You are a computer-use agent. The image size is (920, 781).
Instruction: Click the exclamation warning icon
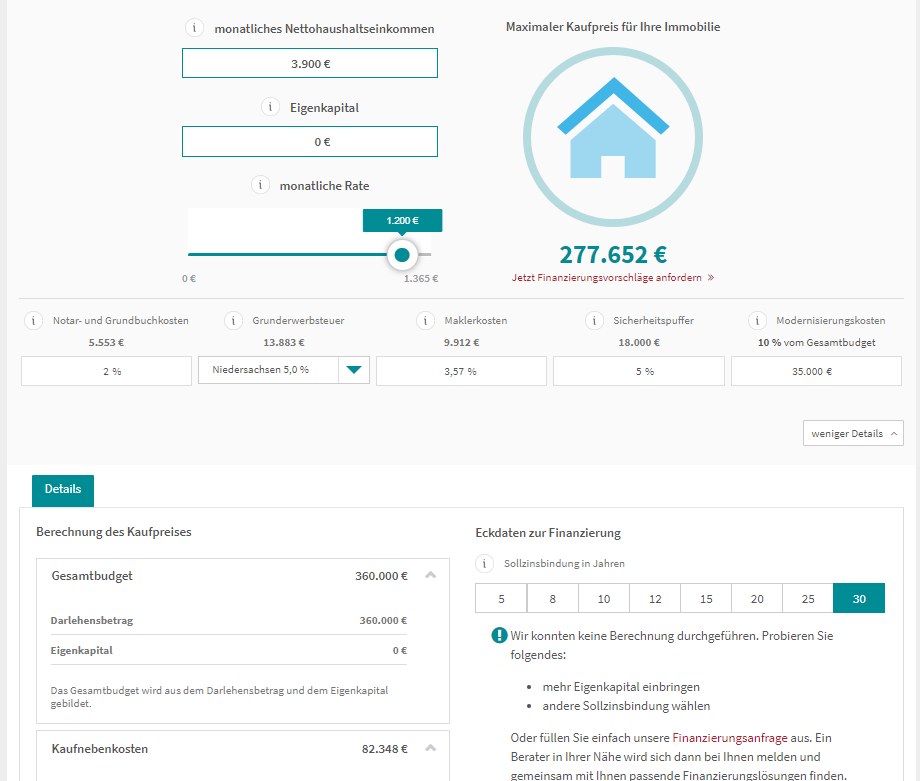pyautogui.click(x=499, y=635)
